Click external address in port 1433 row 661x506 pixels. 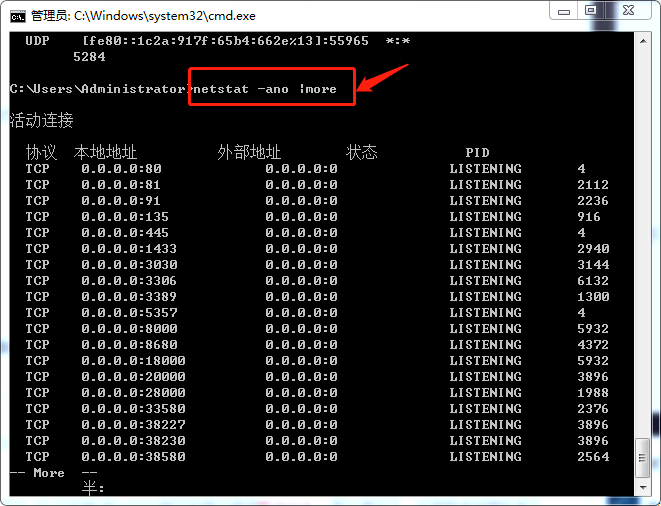point(301,249)
